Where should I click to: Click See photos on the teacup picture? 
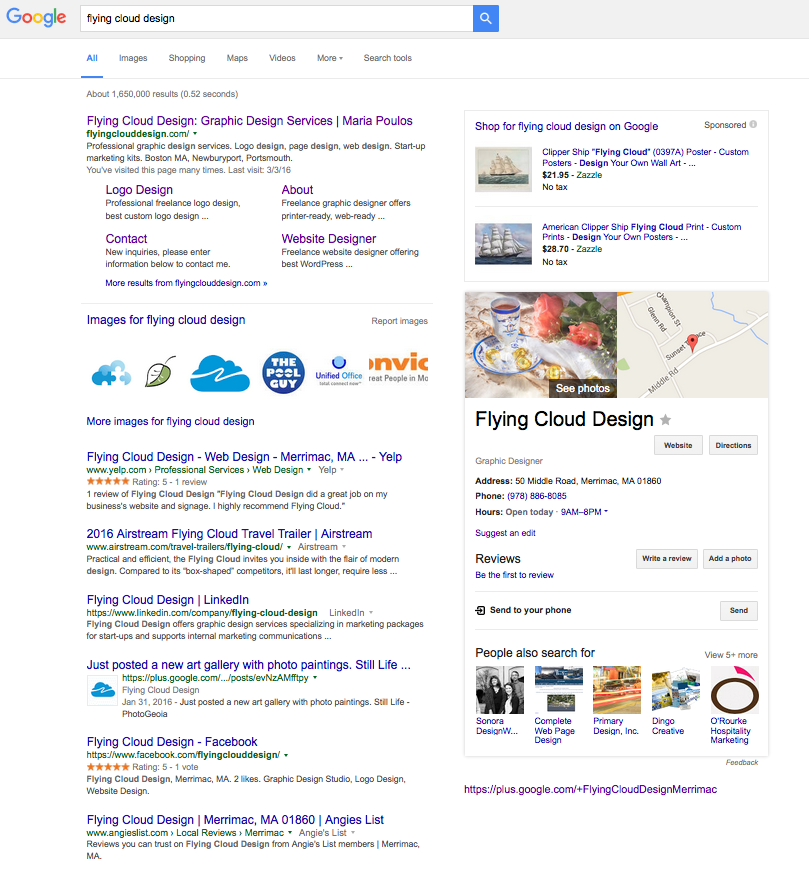click(x=582, y=388)
